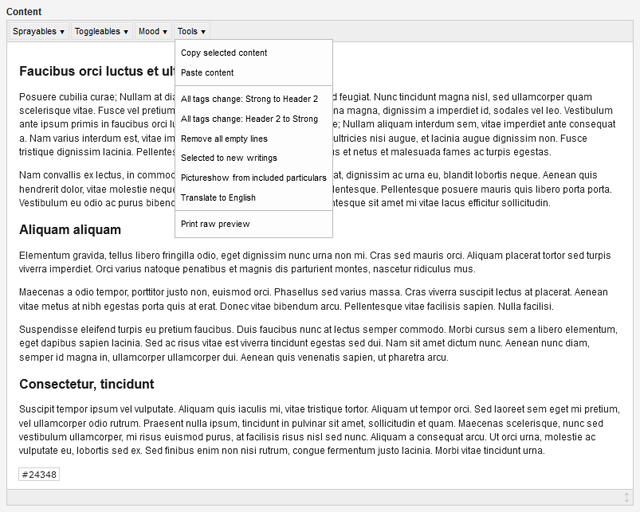Open the Sprayables dropdown menu
Viewport: 640px width, 512px height.
click(x=38, y=31)
